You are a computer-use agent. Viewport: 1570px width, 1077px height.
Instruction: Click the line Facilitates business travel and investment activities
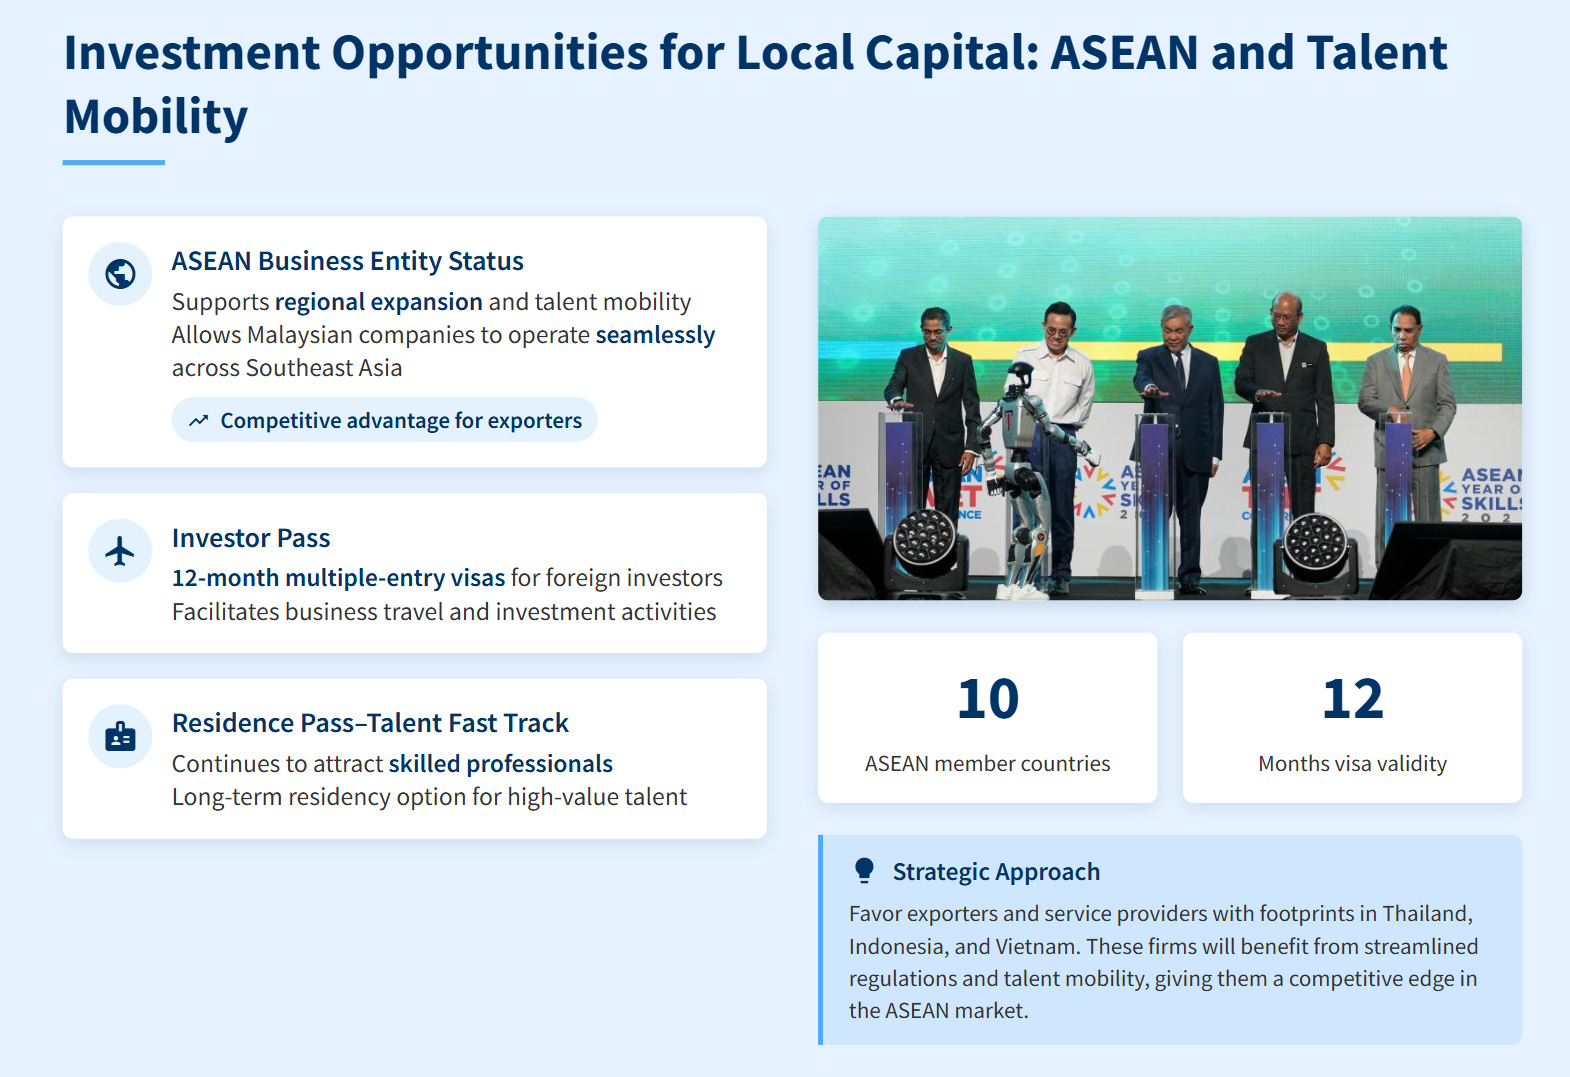tap(444, 612)
